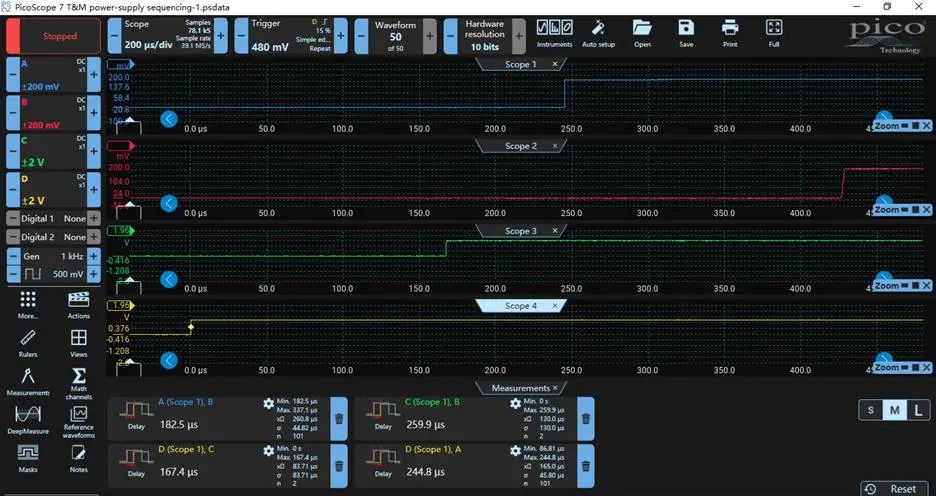The image size is (936, 496).
Task: Increase the generator 500 mV amplitude
Action: point(94,274)
